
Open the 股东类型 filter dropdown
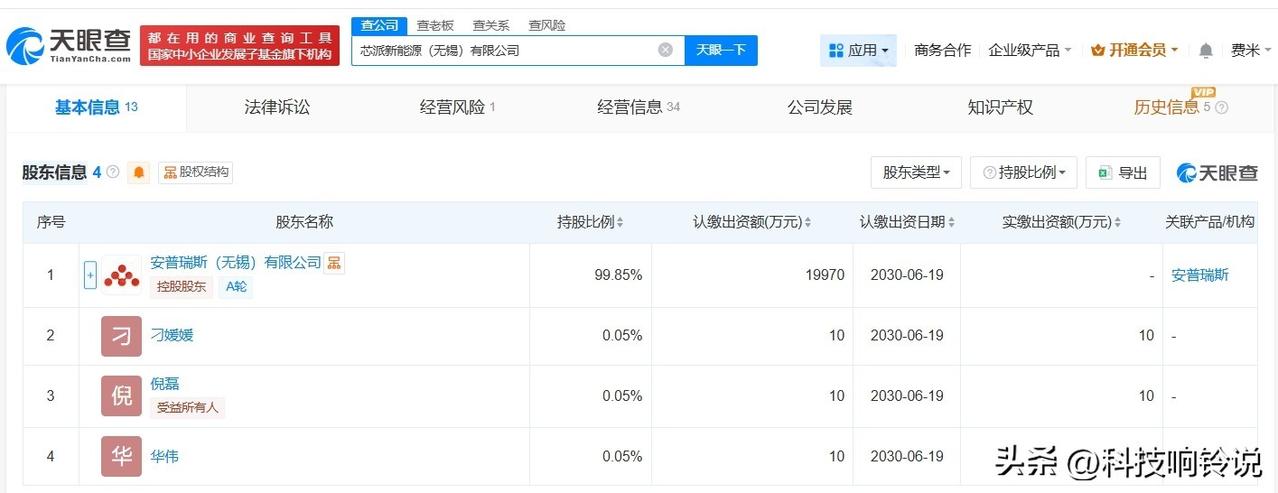pos(916,172)
